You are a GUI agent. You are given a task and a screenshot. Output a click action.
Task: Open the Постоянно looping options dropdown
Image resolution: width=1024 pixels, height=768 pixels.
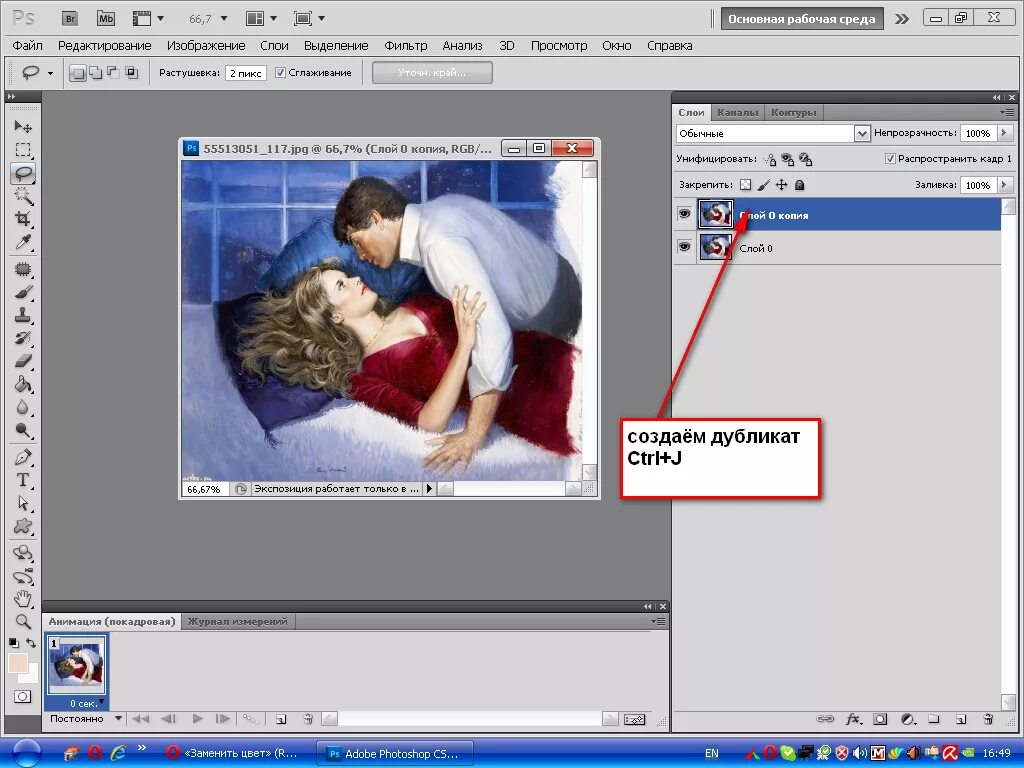point(118,718)
